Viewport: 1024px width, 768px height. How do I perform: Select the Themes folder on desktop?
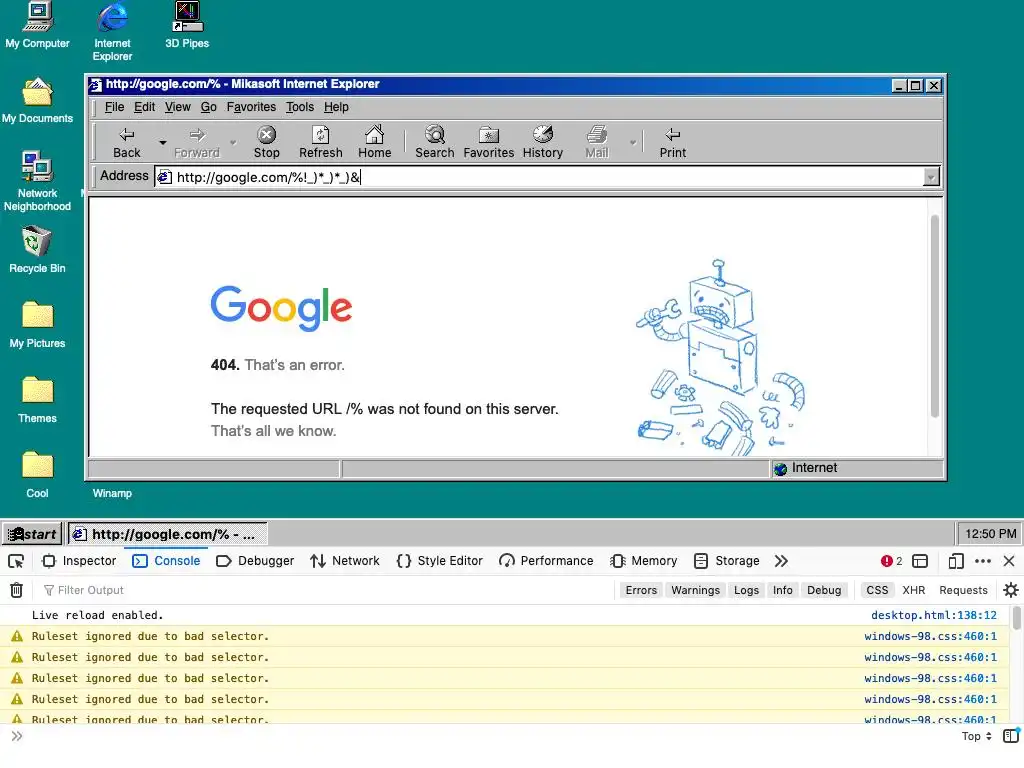coord(37,400)
